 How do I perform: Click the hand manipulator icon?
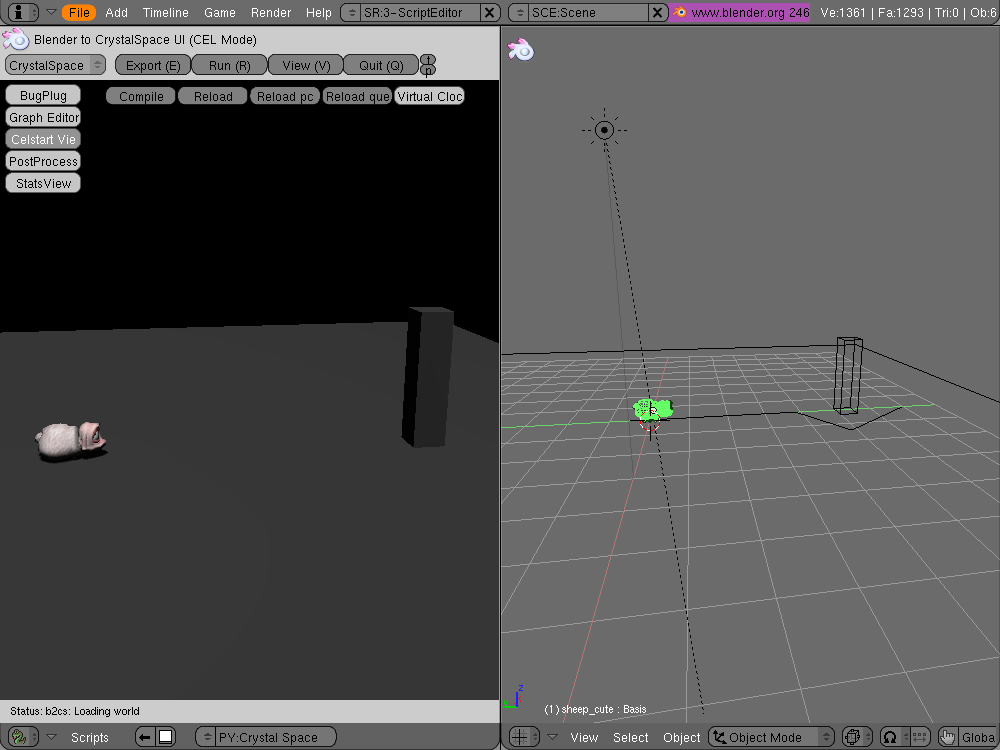pyautogui.click(x=946, y=737)
